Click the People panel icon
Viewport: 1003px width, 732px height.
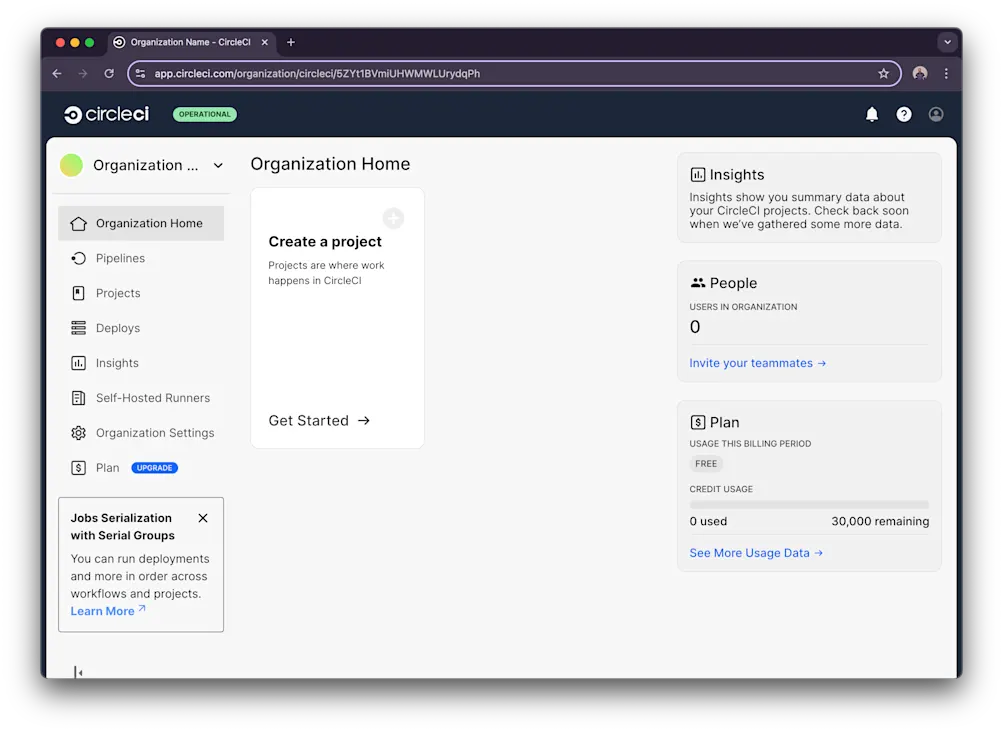click(698, 283)
